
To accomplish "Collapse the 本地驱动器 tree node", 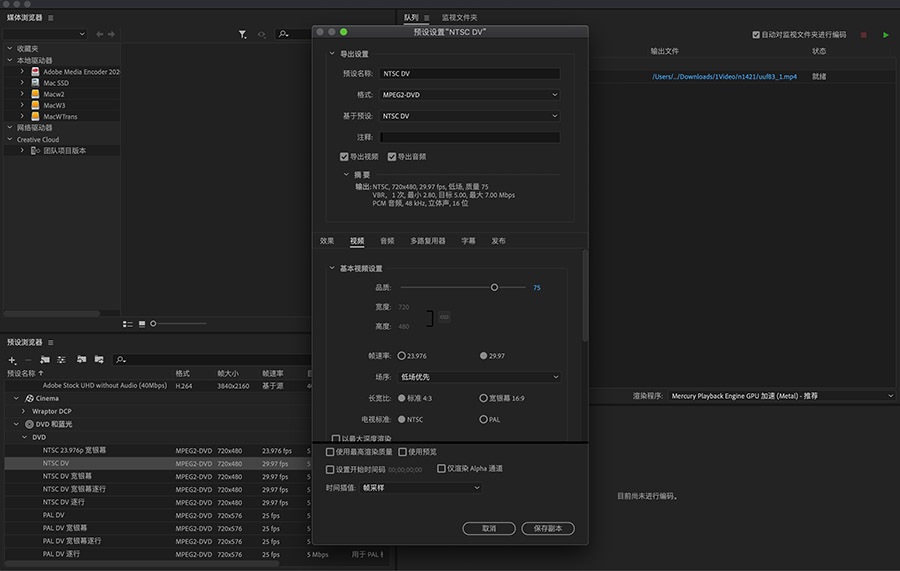I will [10, 60].
